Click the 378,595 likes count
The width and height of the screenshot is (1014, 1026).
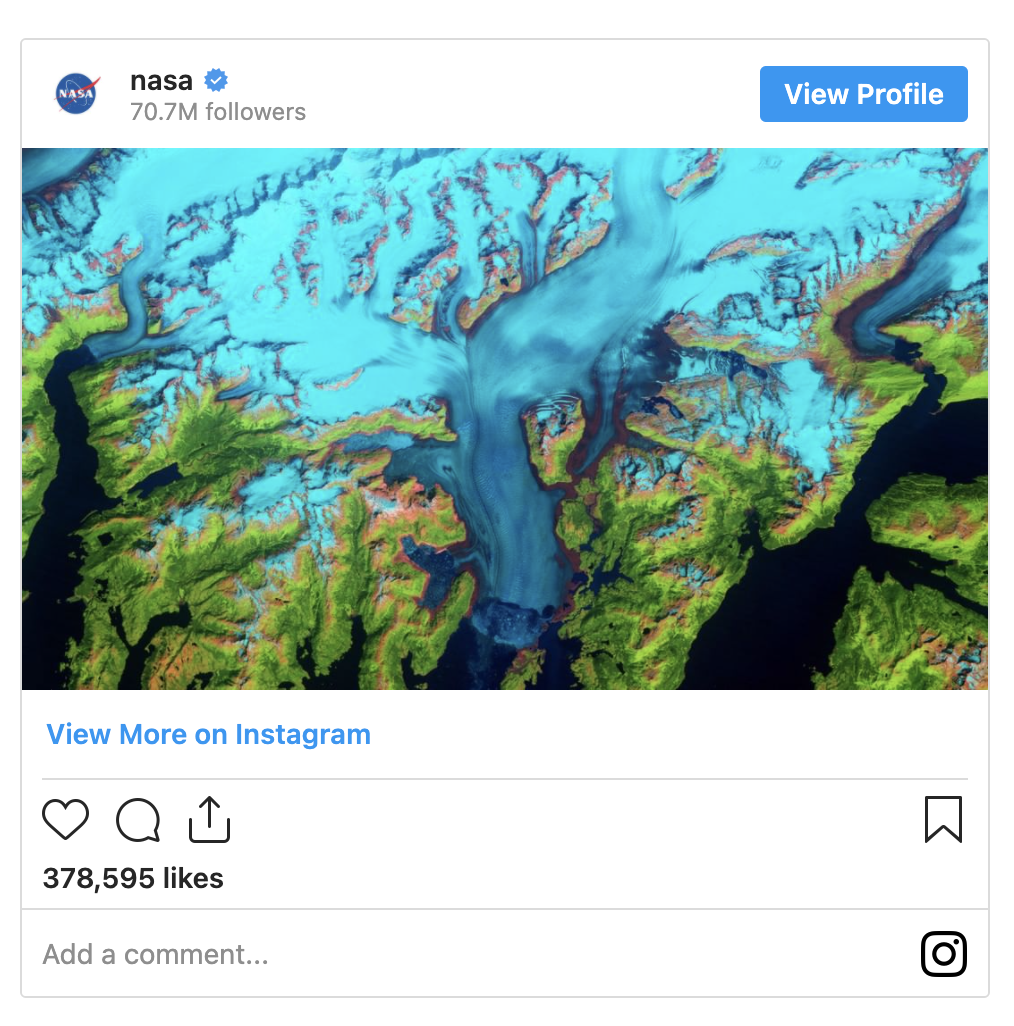132,879
